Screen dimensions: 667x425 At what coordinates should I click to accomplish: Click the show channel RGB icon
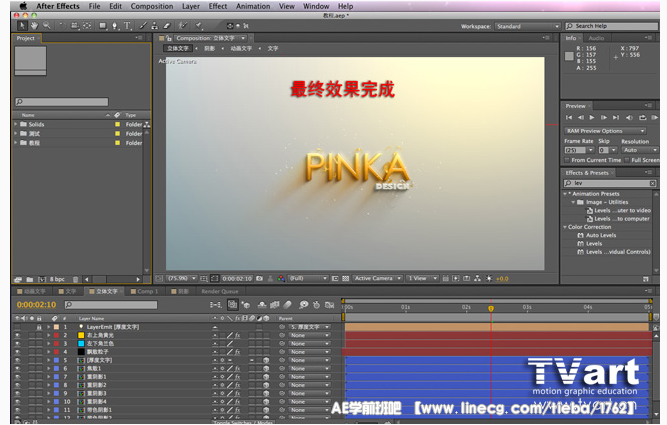tap(281, 279)
